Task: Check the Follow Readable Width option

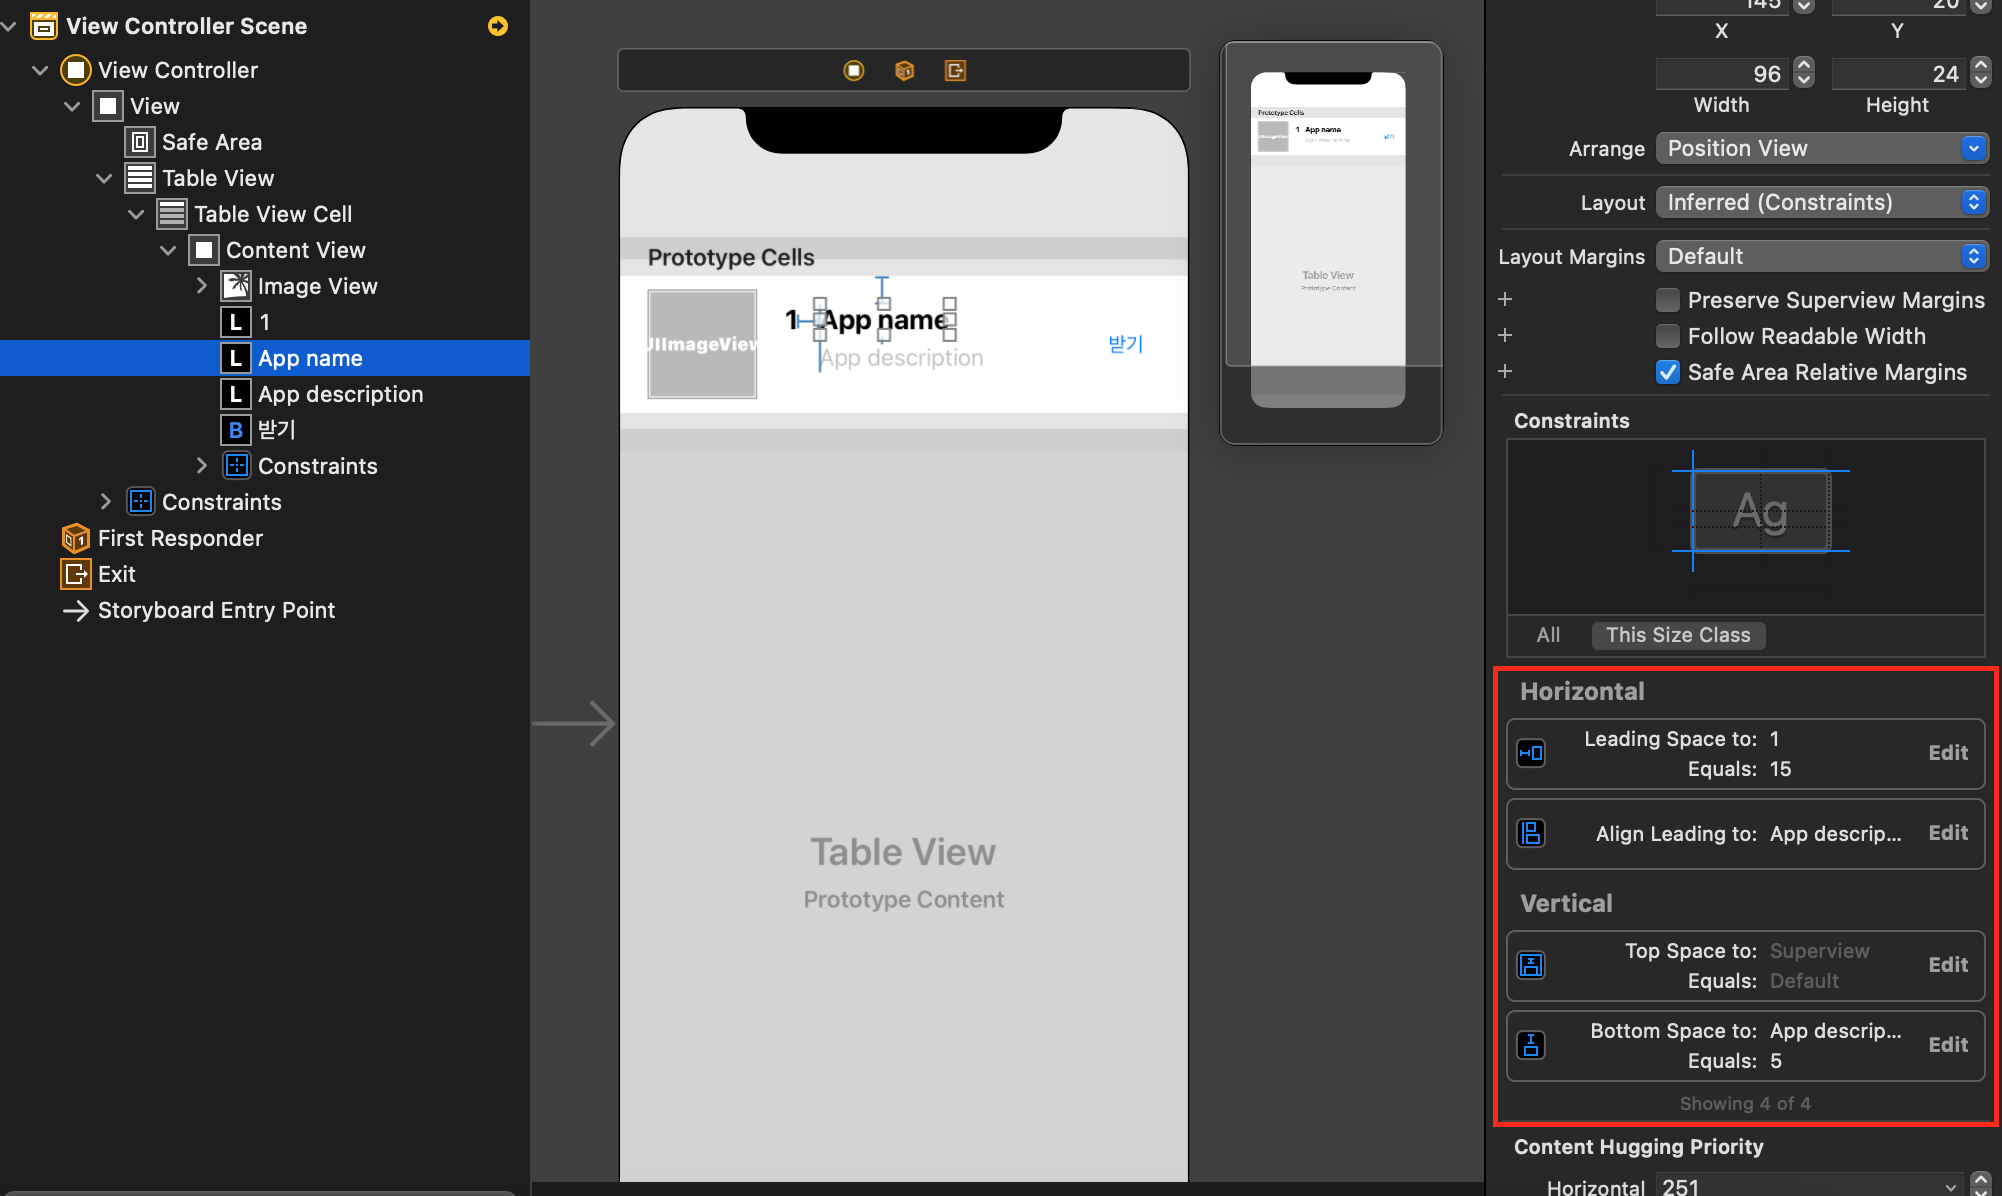Action: (x=1667, y=336)
